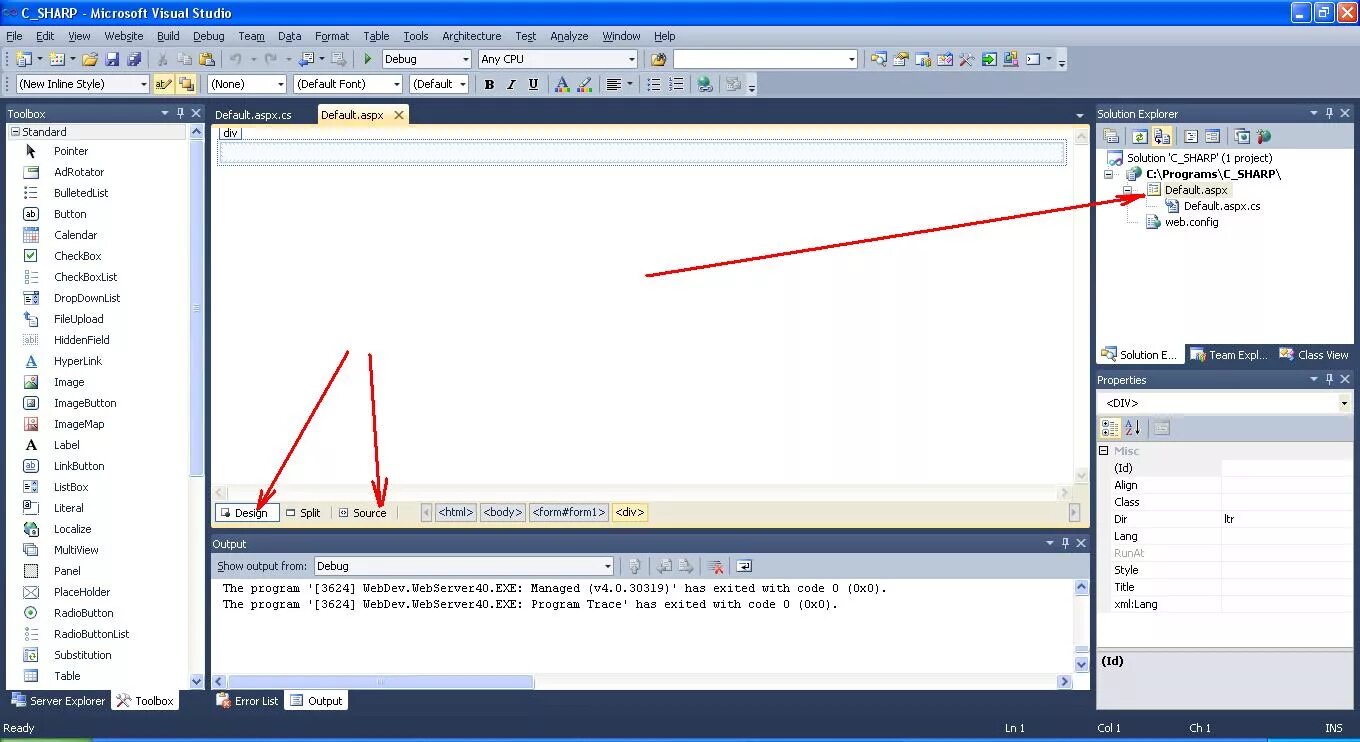Click the Copy Web Site icon in Solution Explorer
Screen dimensions: 1360x742
pos(1241,136)
